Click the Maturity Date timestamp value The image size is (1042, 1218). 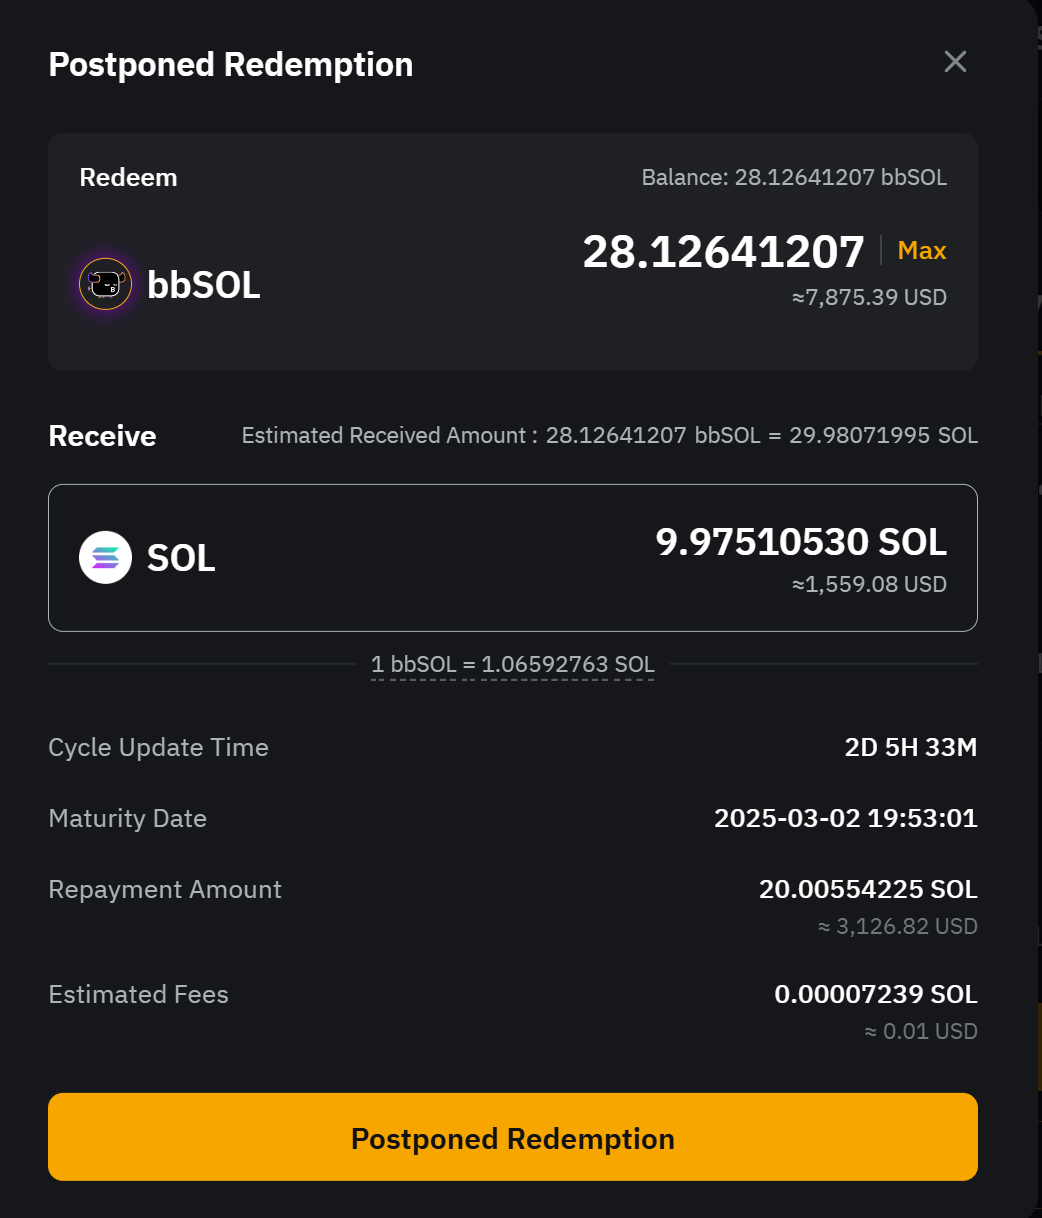point(845,819)
